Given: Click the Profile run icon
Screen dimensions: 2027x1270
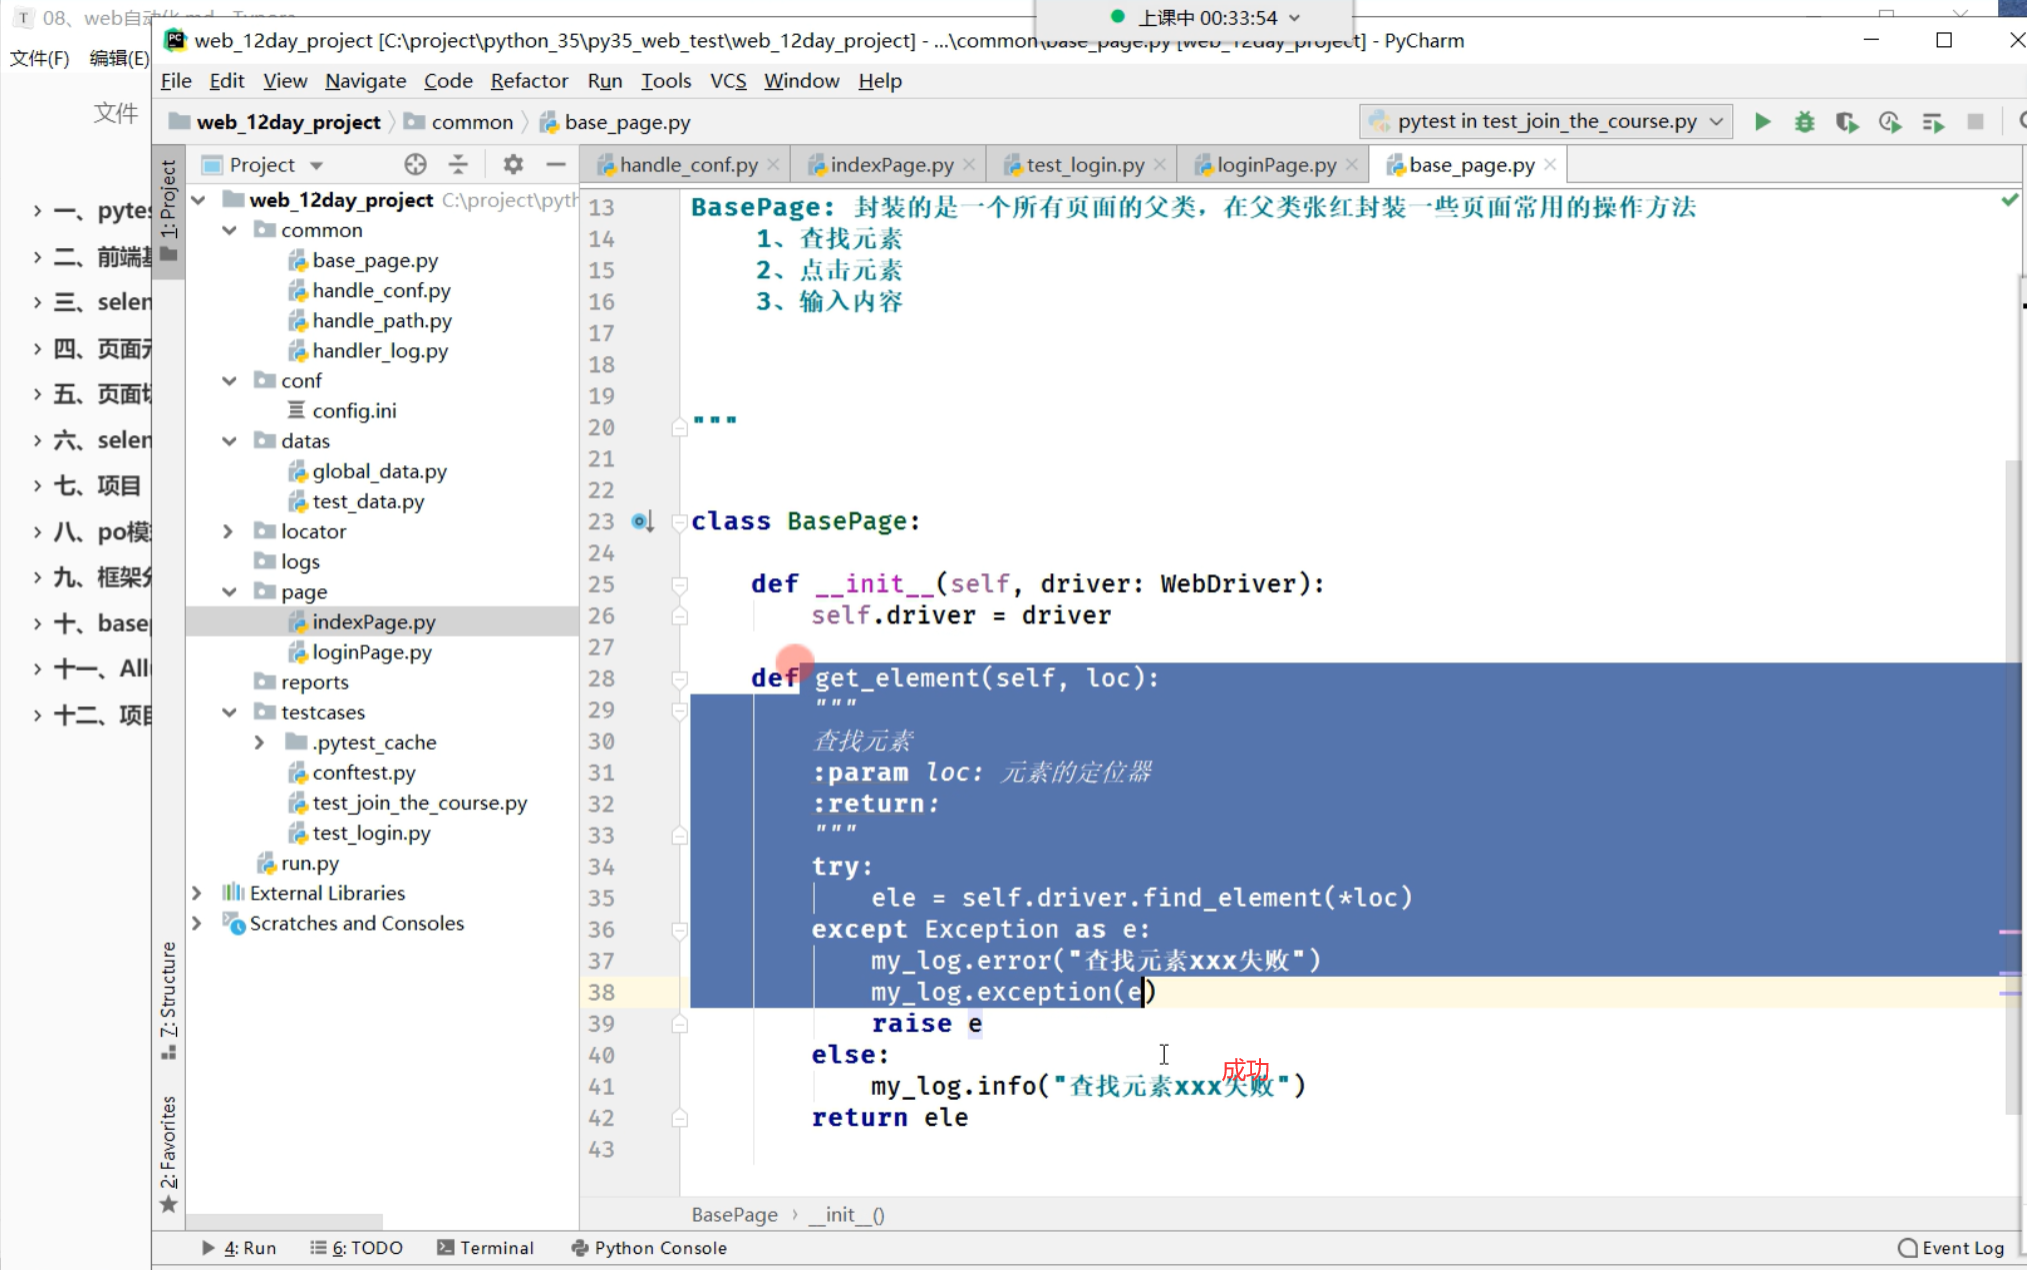Looking at the screenshot, I should tap(1889, 122).
